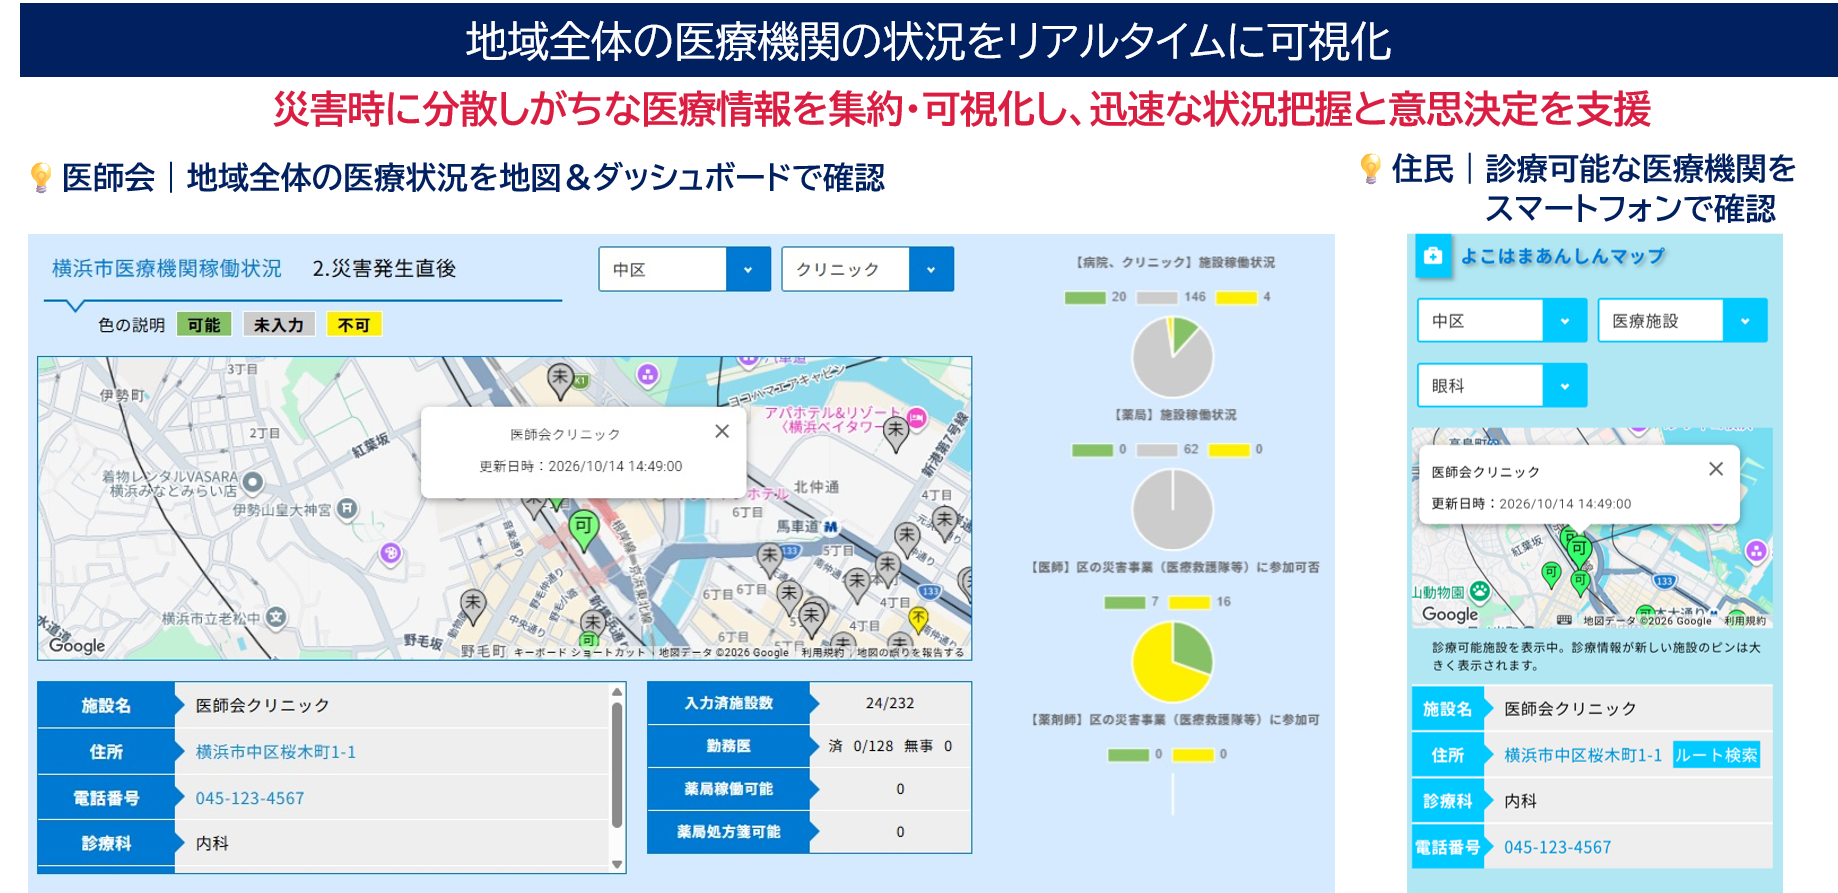Click the yellow 不 pin on the dashboard map

pyautogui.click(x=917, y=622)
